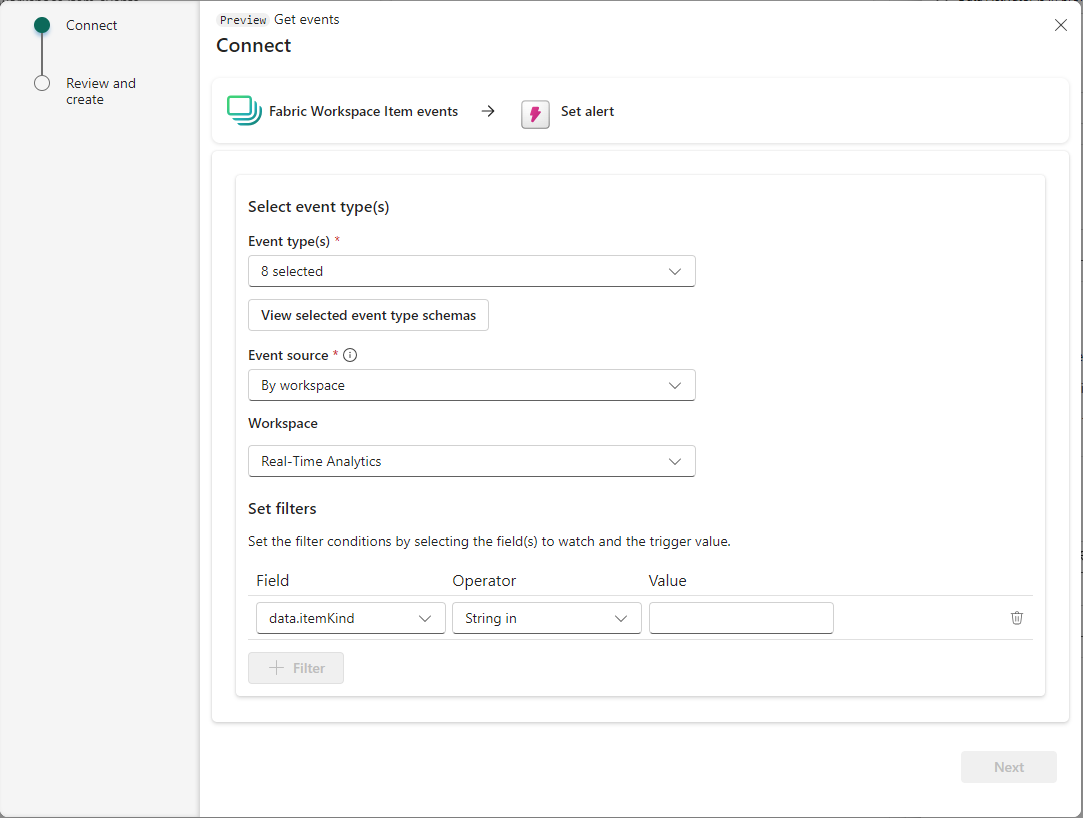
Task: Click View selected event type schemas button
Action: [368, 315]
